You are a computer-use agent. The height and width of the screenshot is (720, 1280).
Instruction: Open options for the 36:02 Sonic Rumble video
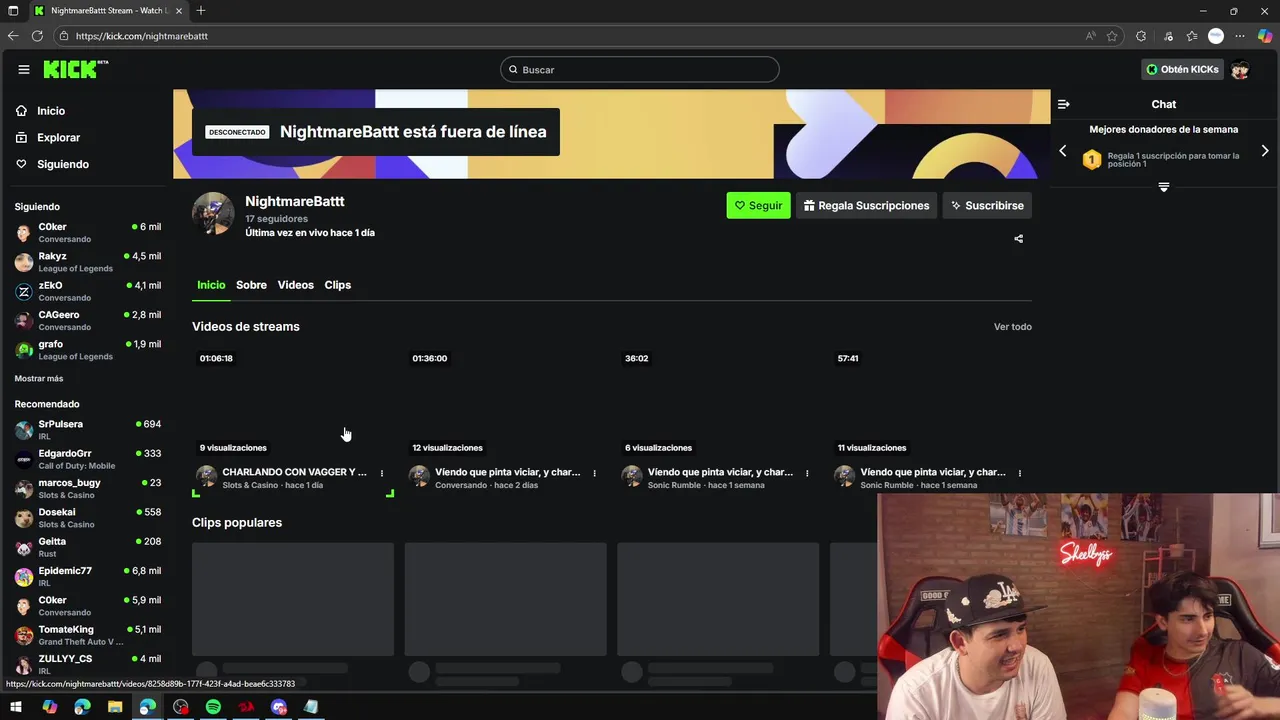807,473
